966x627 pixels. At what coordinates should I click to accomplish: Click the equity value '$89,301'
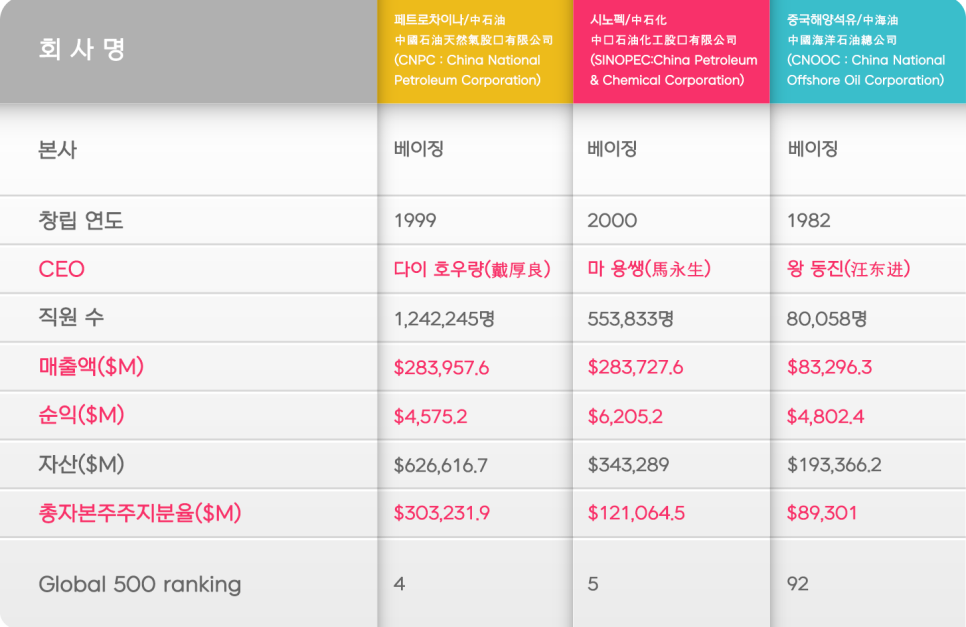[x=822, y=513]
